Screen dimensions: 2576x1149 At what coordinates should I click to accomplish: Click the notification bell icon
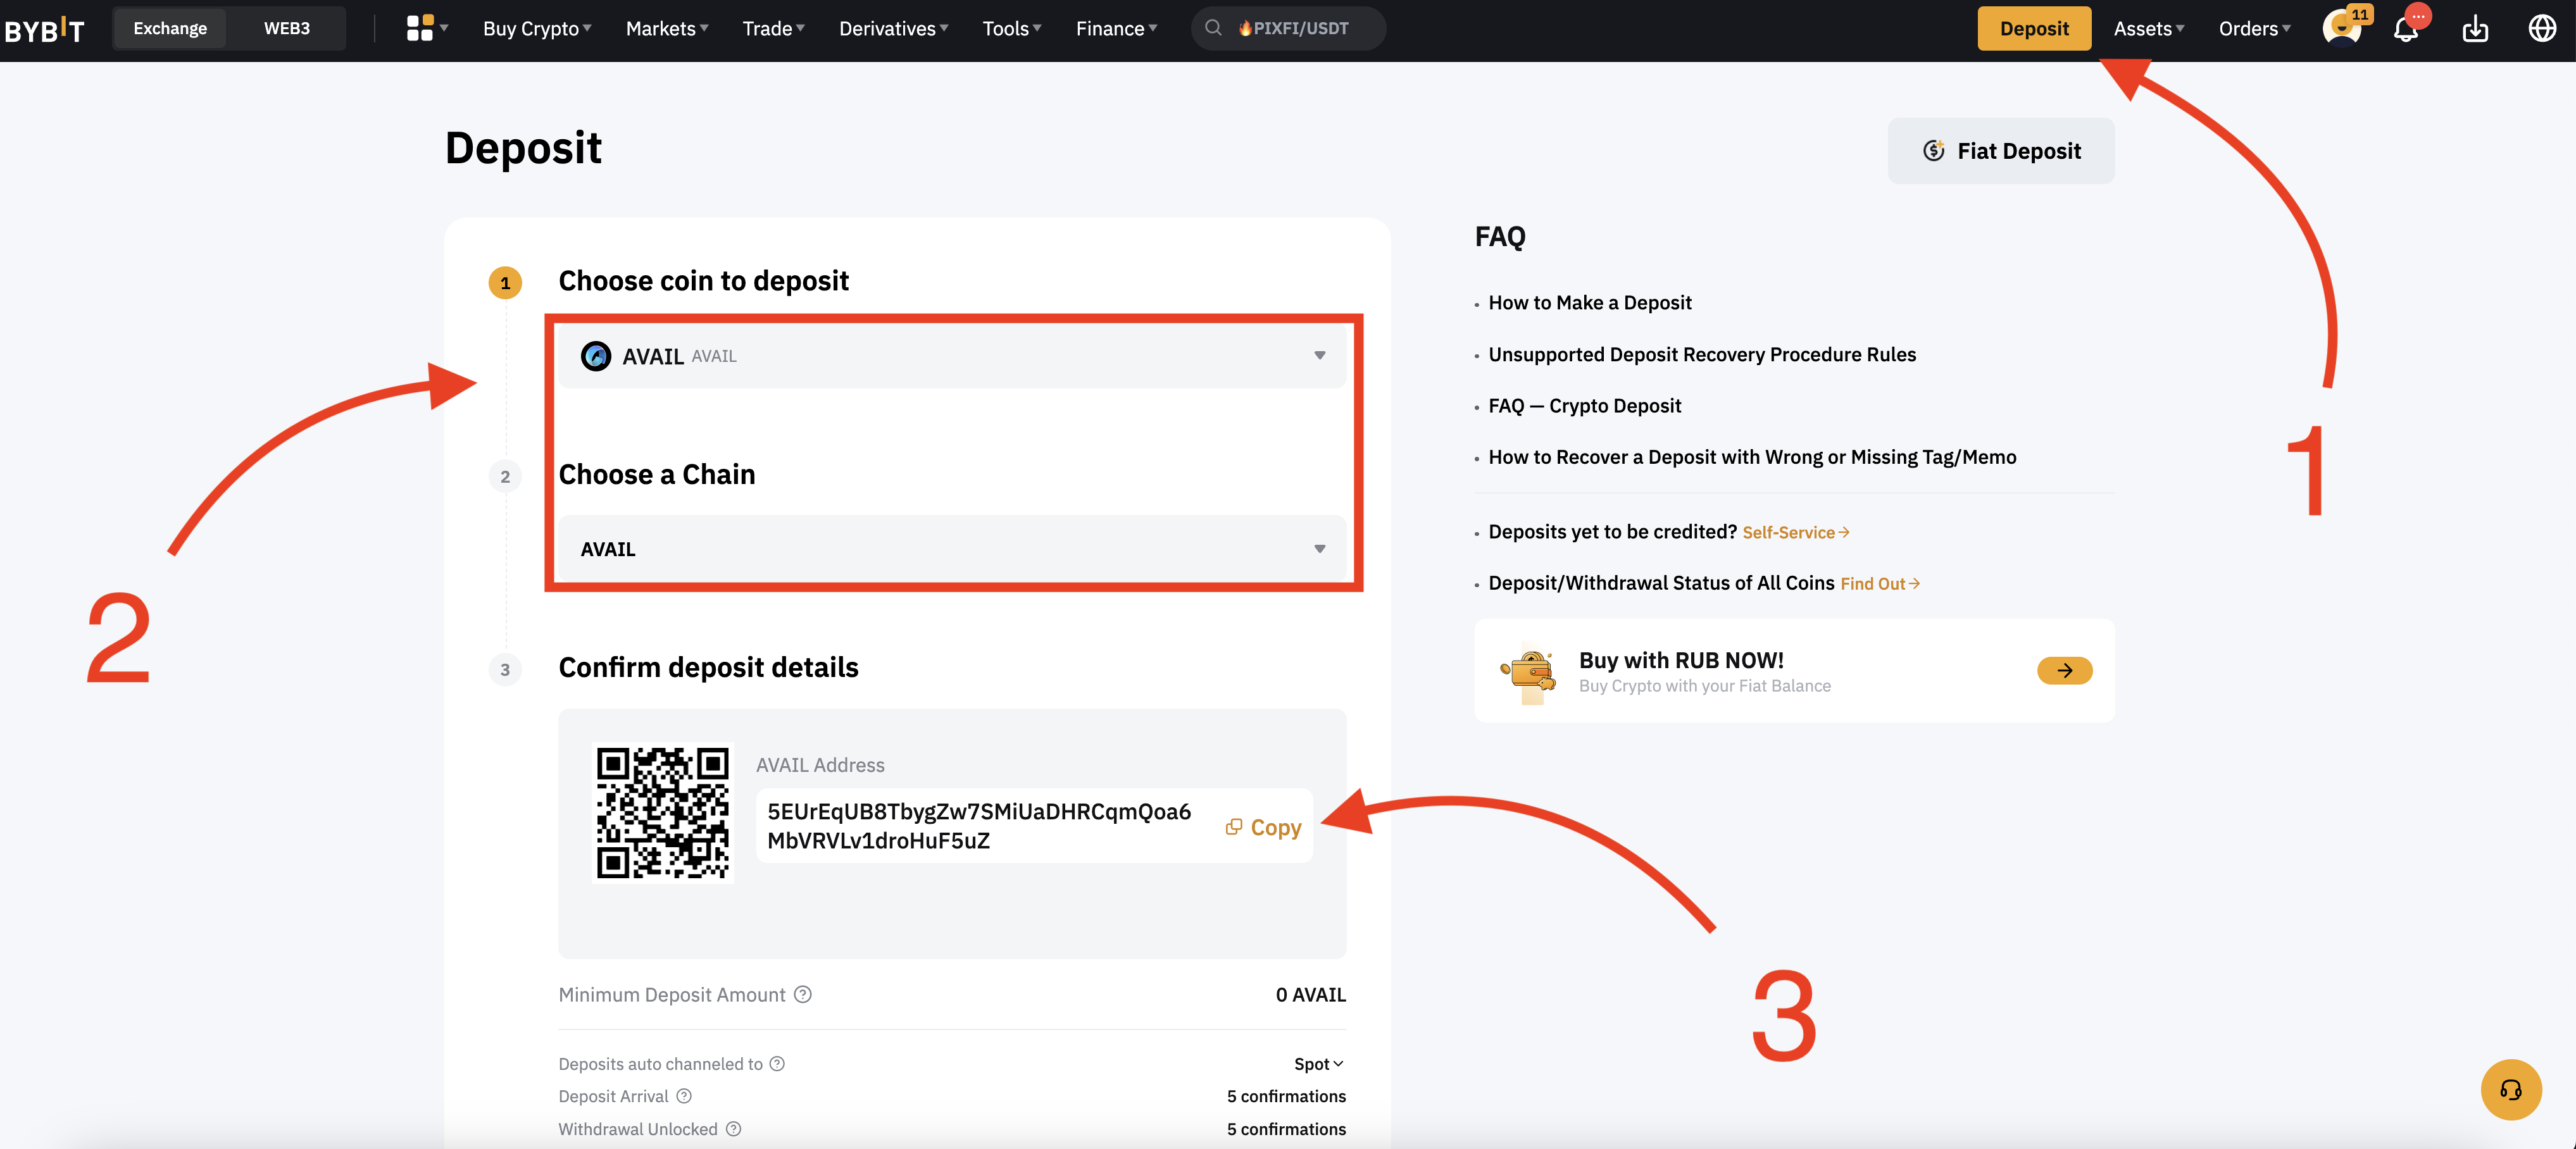coord(2405,29)
